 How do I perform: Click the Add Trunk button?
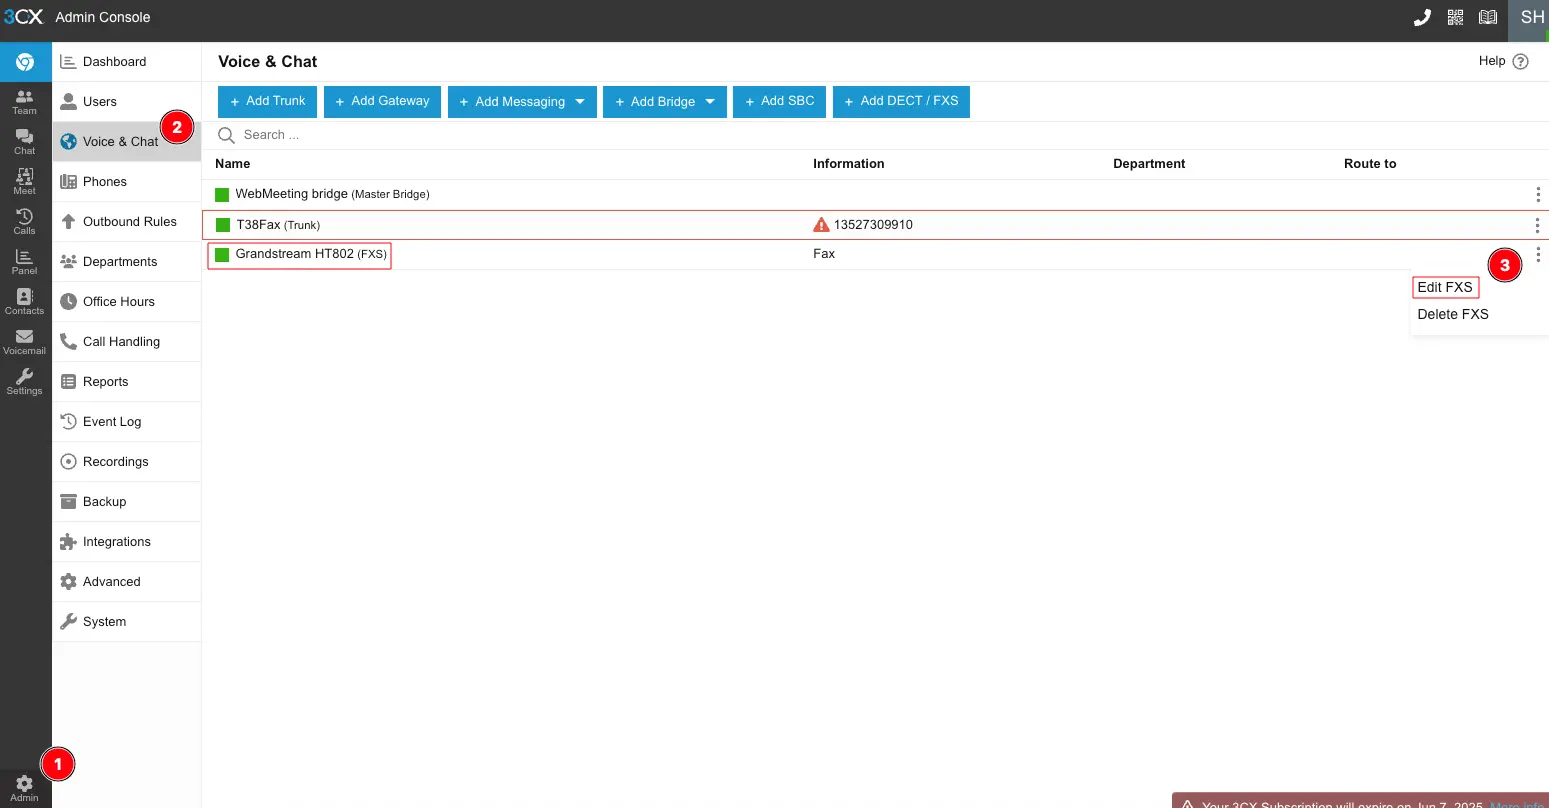tap(267, 101)
